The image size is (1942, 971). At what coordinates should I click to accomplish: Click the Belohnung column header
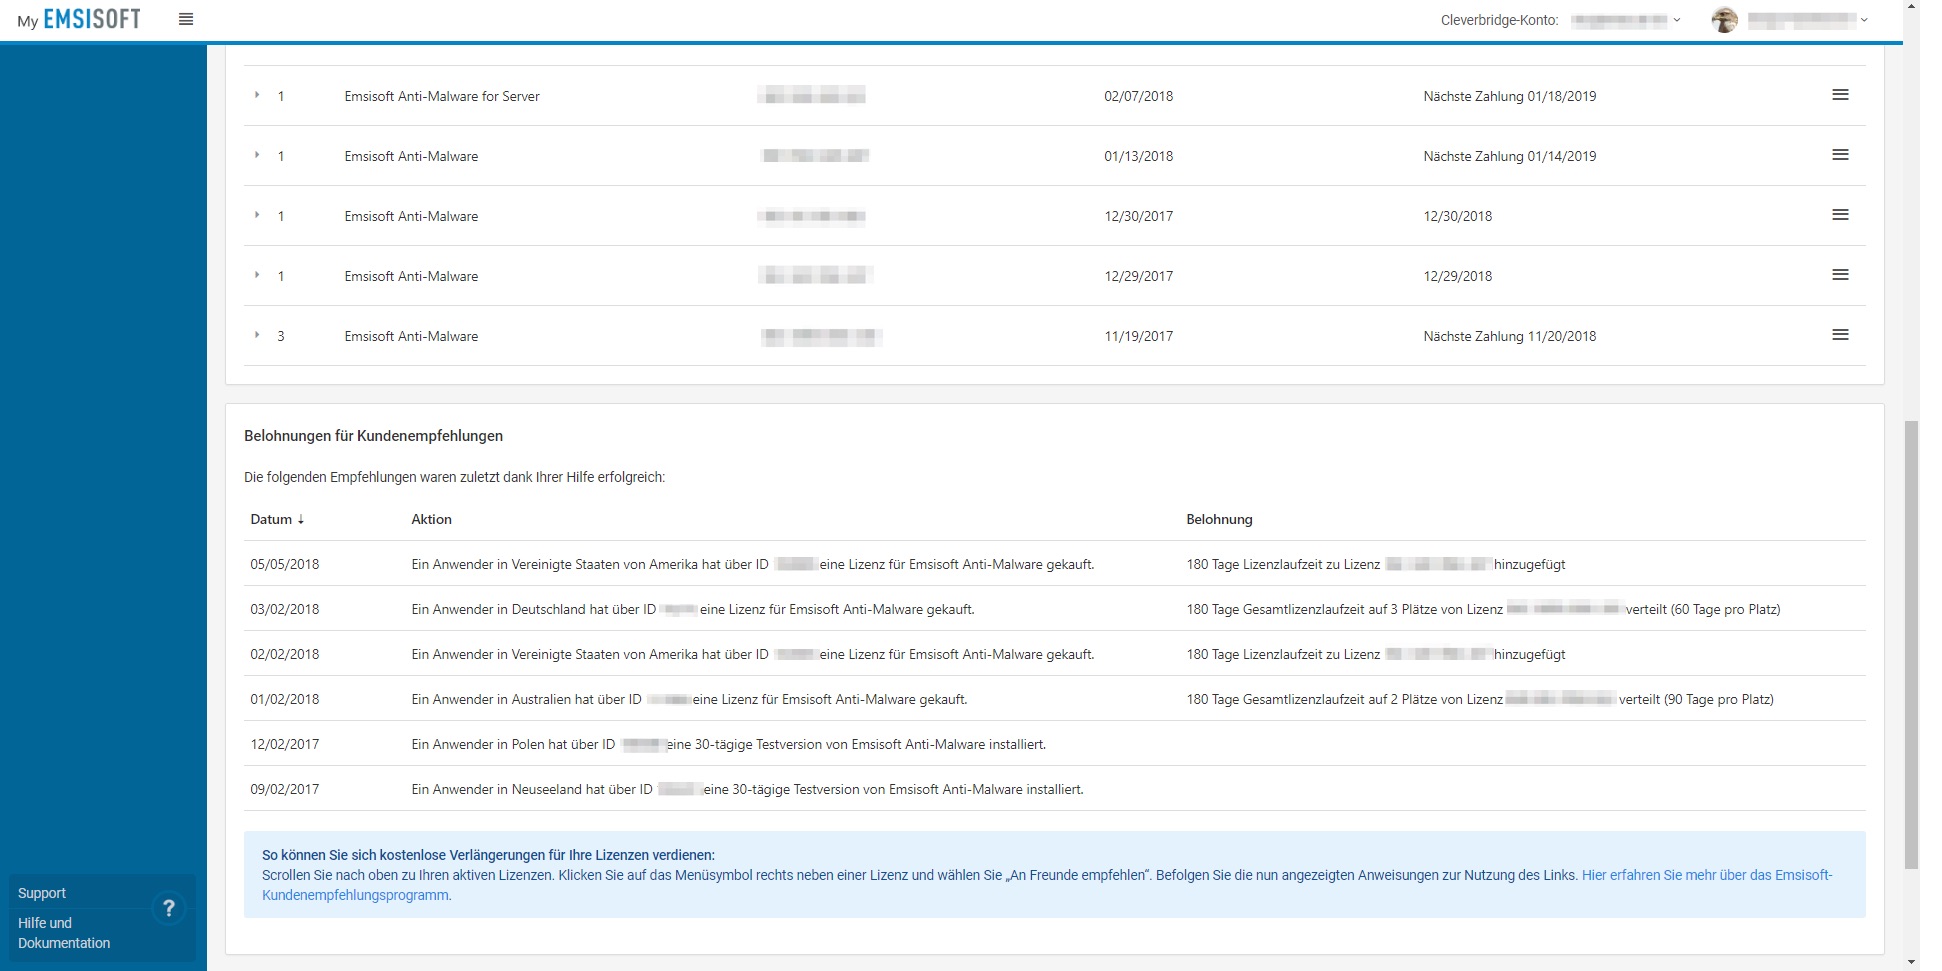coord(1219,519)
